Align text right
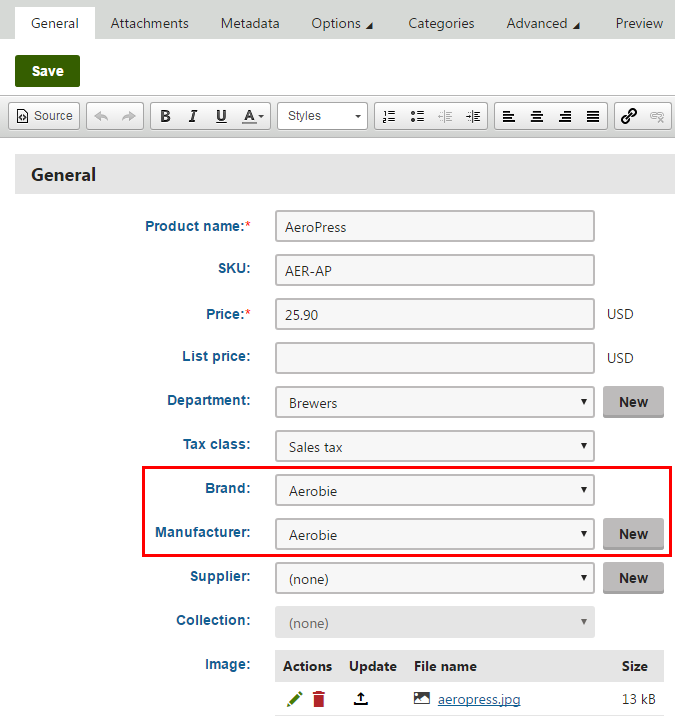Screen dimensions: 675x725 click(565, 116)
